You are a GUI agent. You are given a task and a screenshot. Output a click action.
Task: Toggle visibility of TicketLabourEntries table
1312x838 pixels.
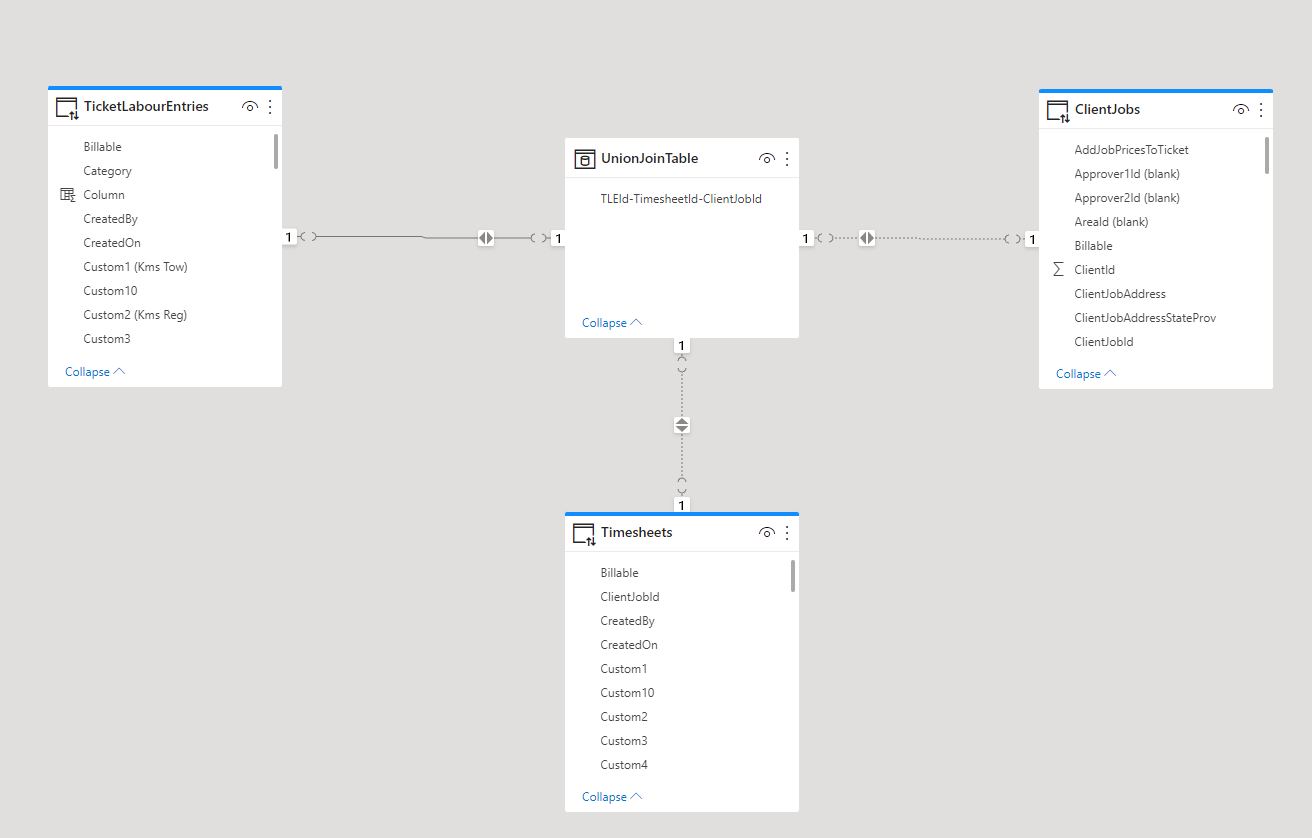pyautogui.click(x=250, y=106)
